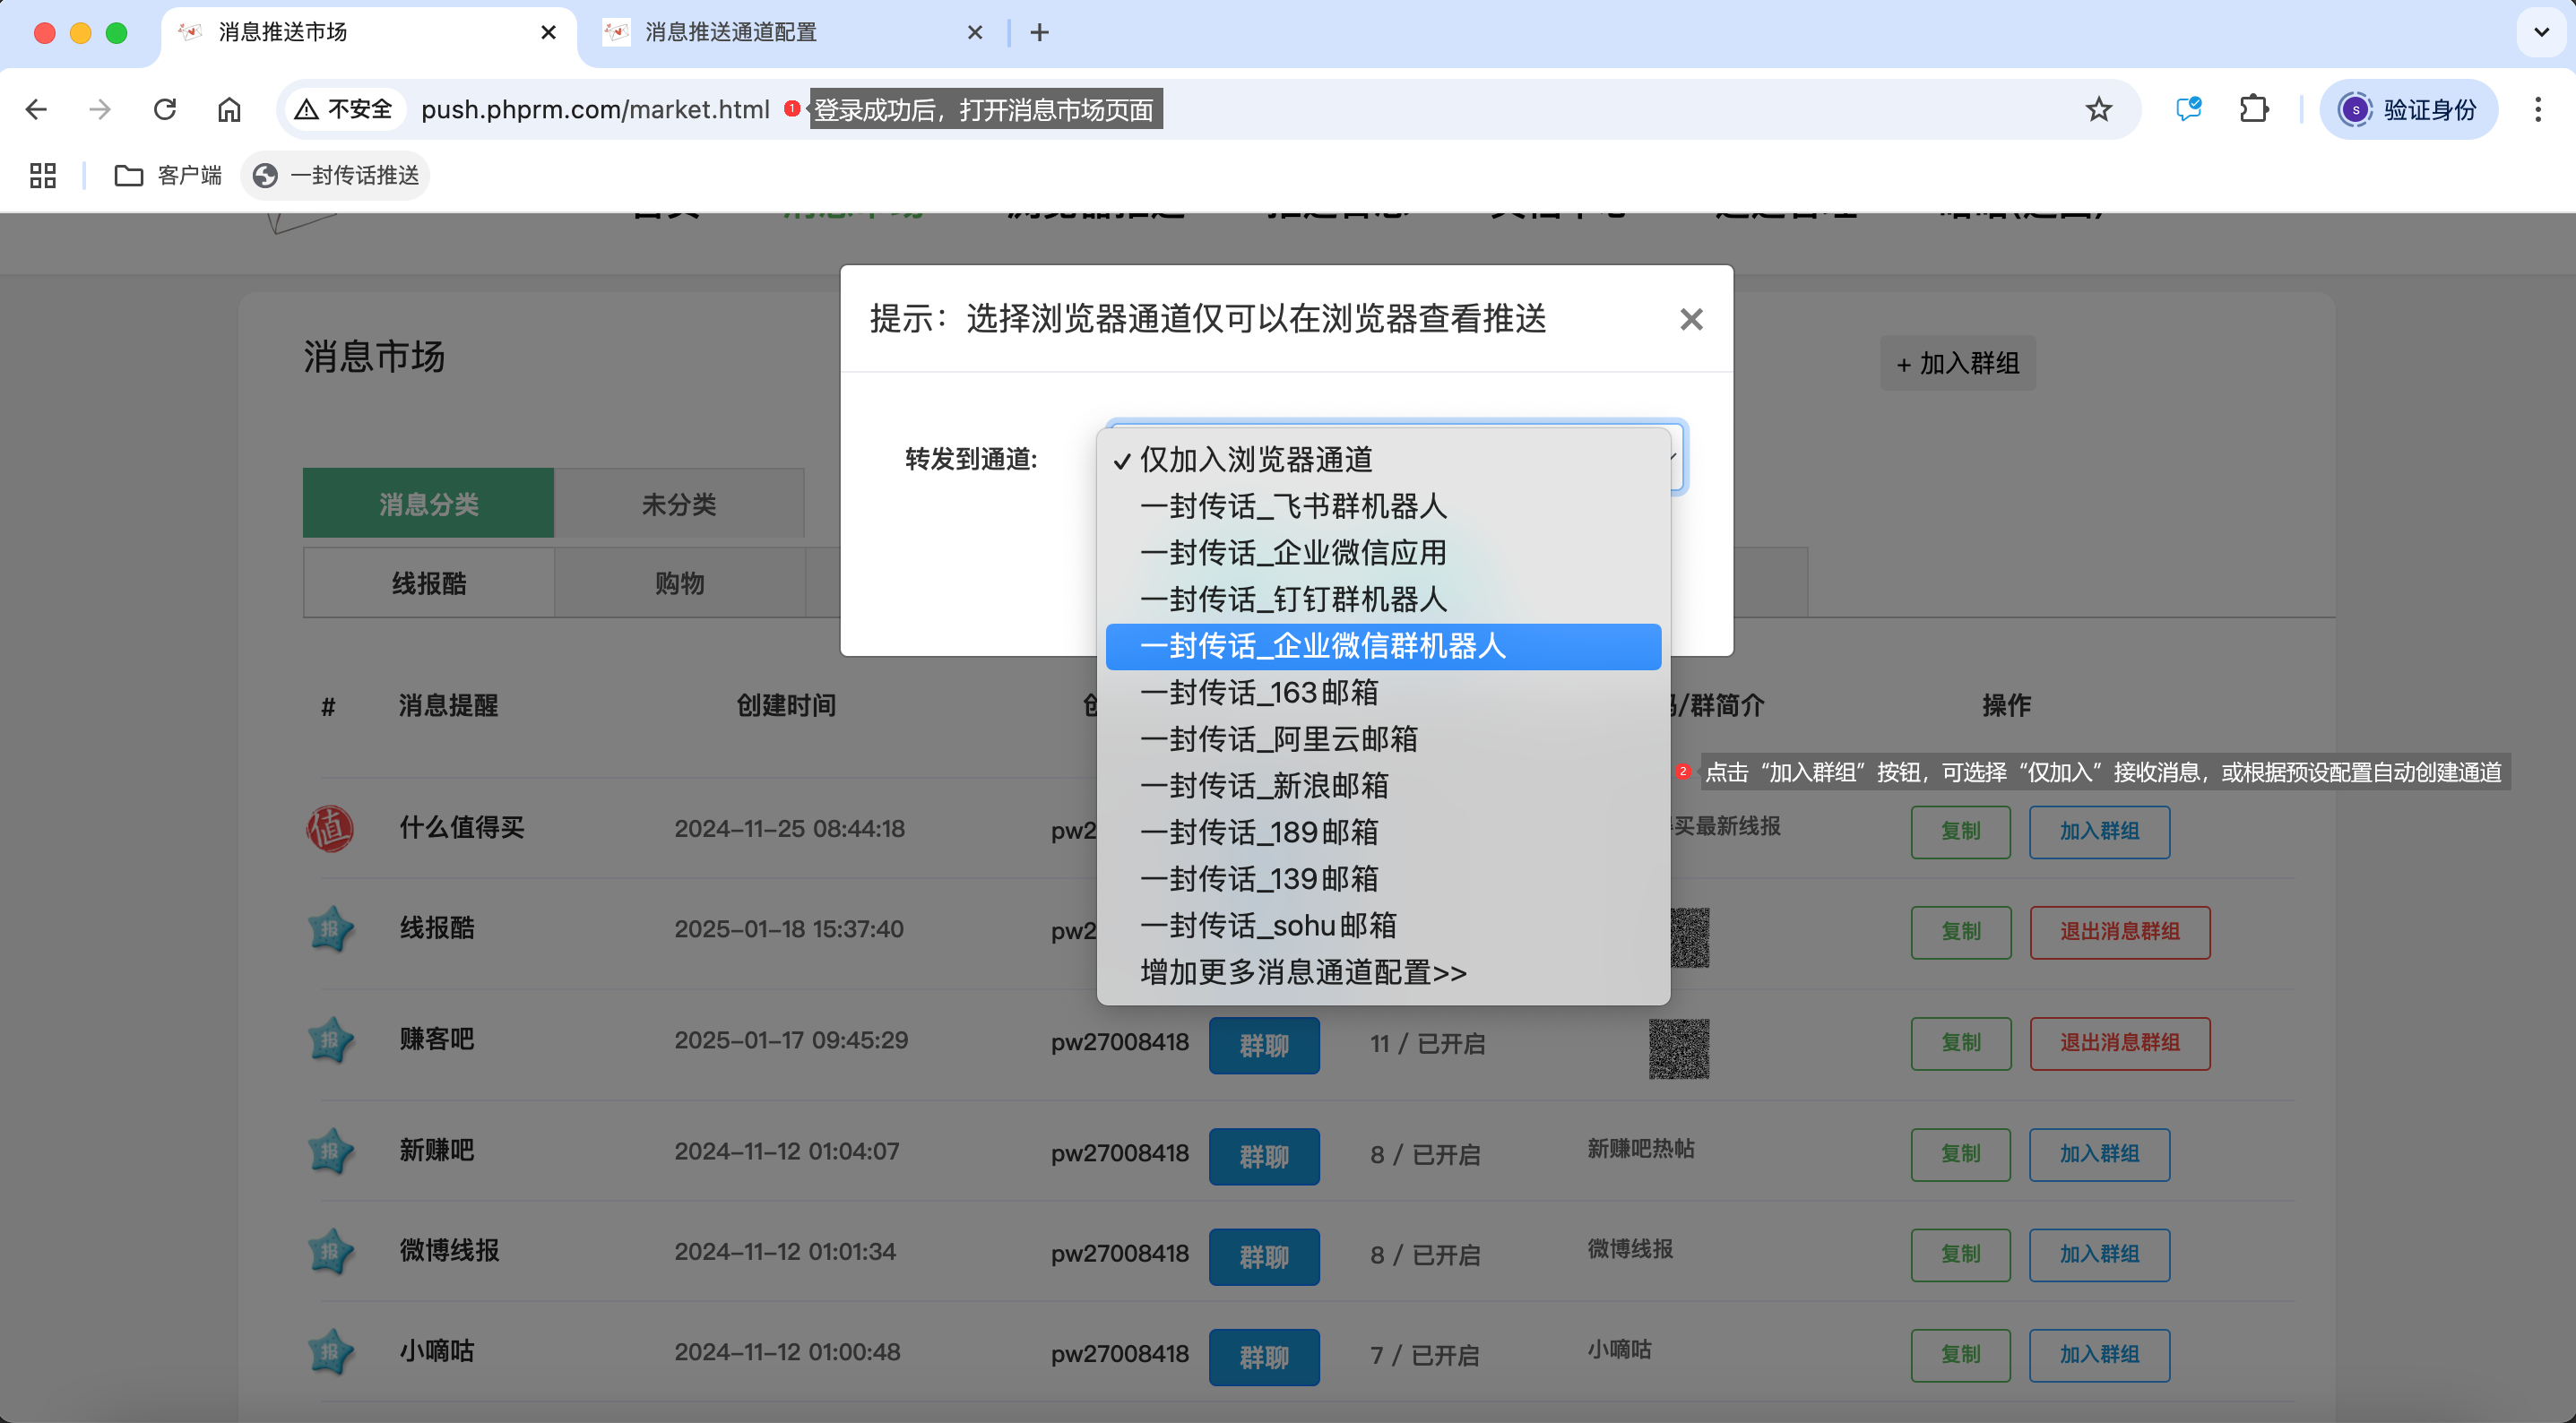Close the 提示 dialog with X
Screen dimensions: 2576x1423
tap(1691, 320)
